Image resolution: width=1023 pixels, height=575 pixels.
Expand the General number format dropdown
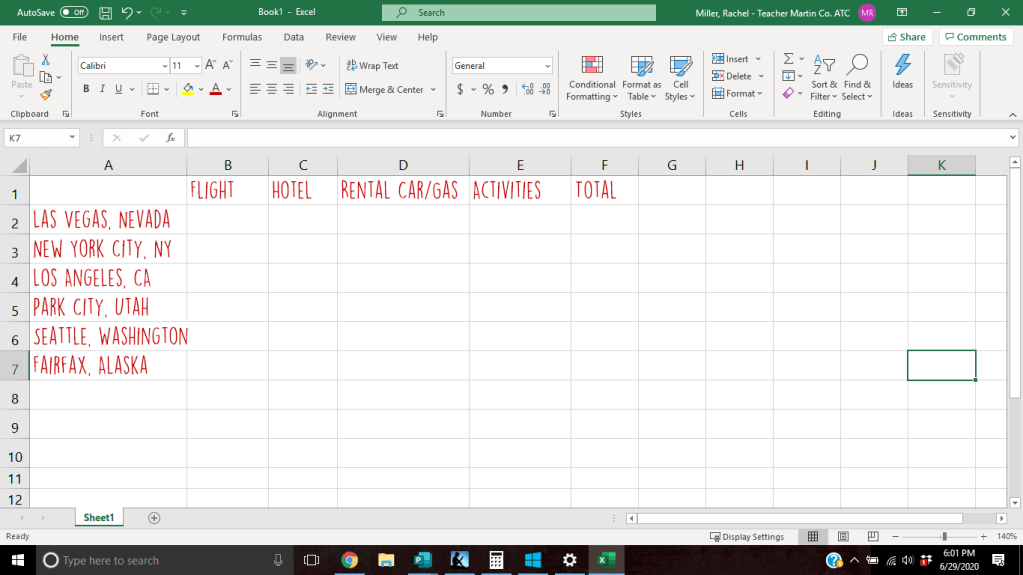pyautogui.click(x=547, y=66)
